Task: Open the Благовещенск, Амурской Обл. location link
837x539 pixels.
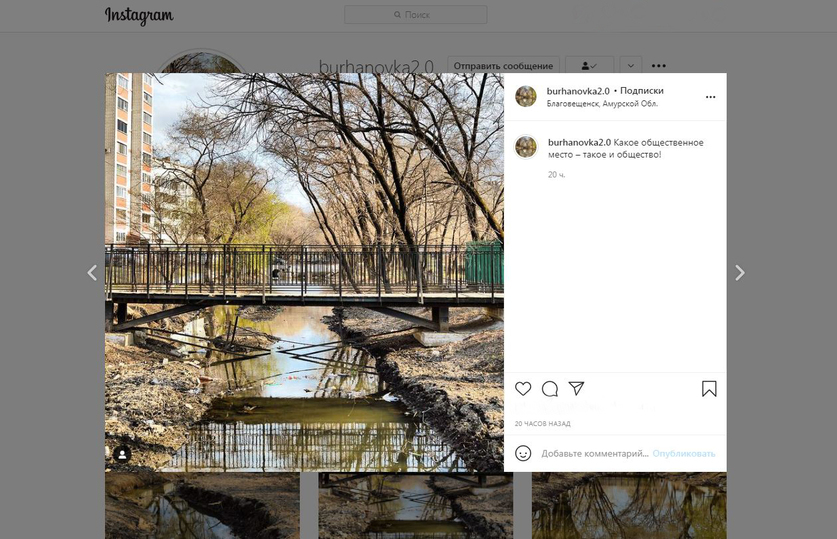Action: (x=602, y=104)
